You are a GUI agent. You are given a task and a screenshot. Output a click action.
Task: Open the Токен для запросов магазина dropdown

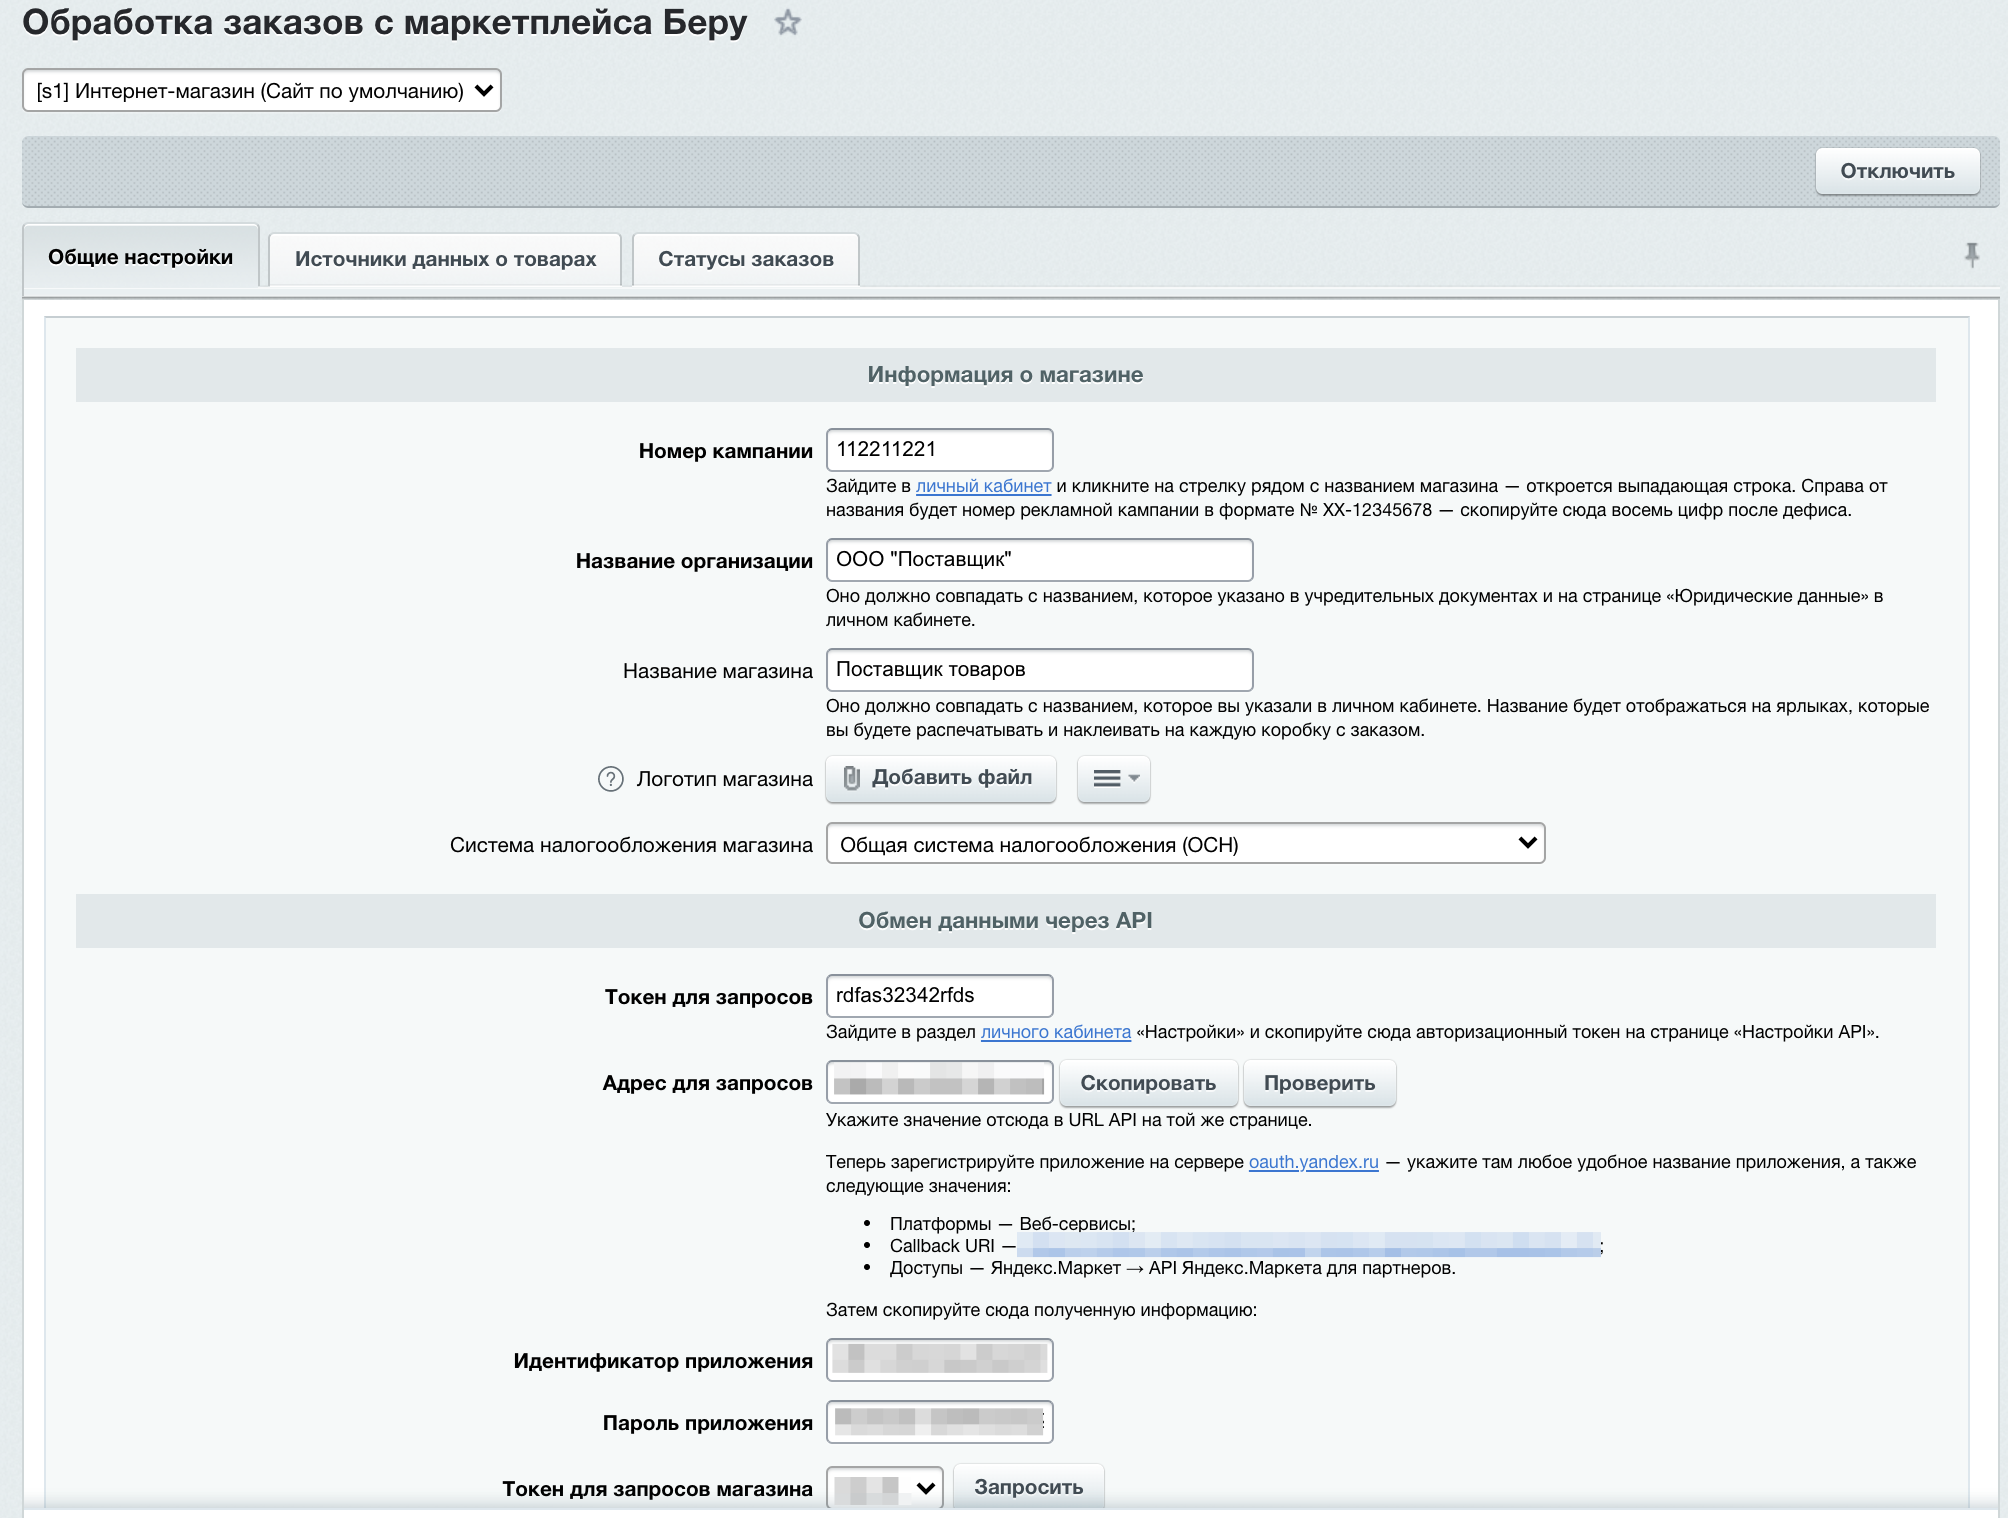pyautogui.click(x=885, y=1488)
